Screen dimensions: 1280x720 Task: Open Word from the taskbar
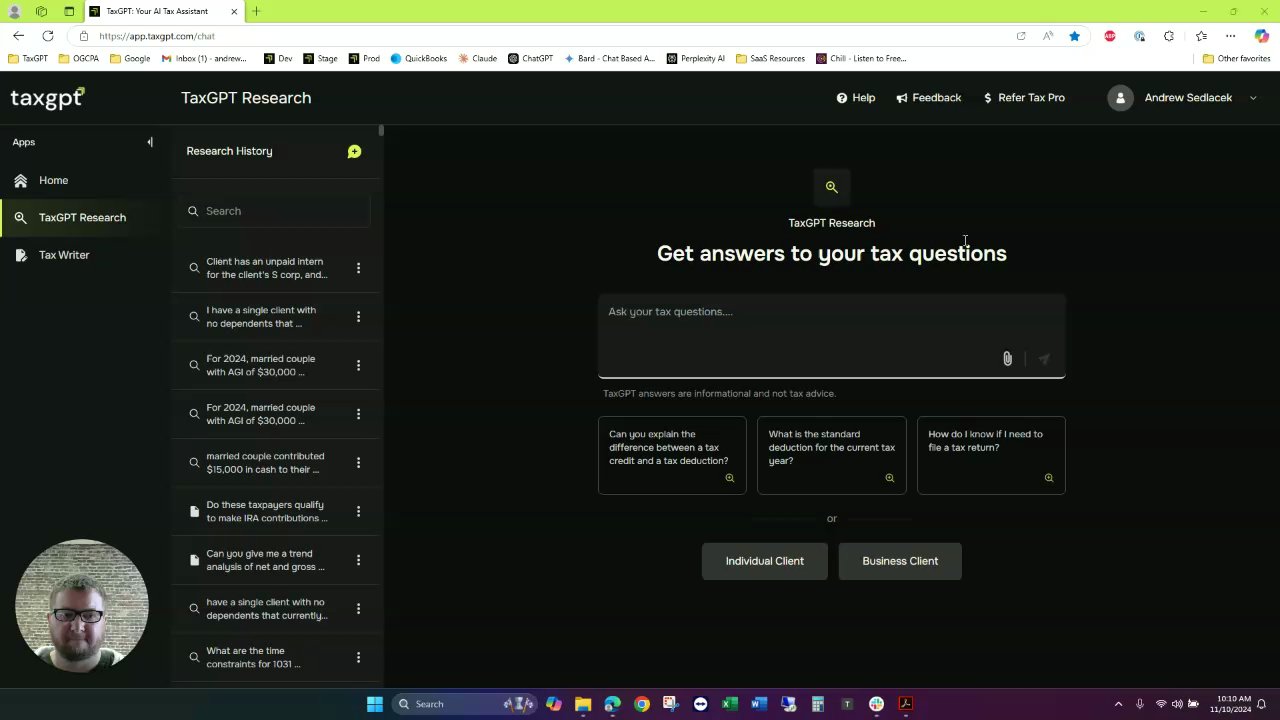[759, 704]
